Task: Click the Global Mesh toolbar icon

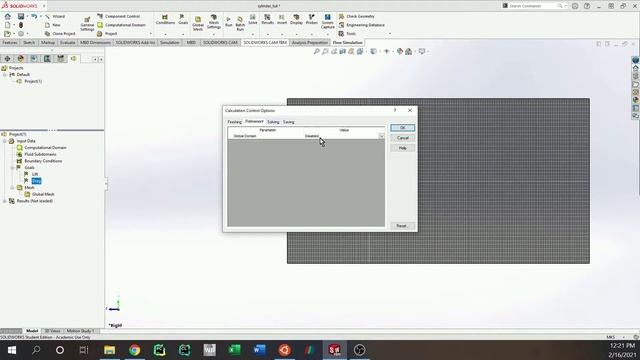Action: pos(198,23)
